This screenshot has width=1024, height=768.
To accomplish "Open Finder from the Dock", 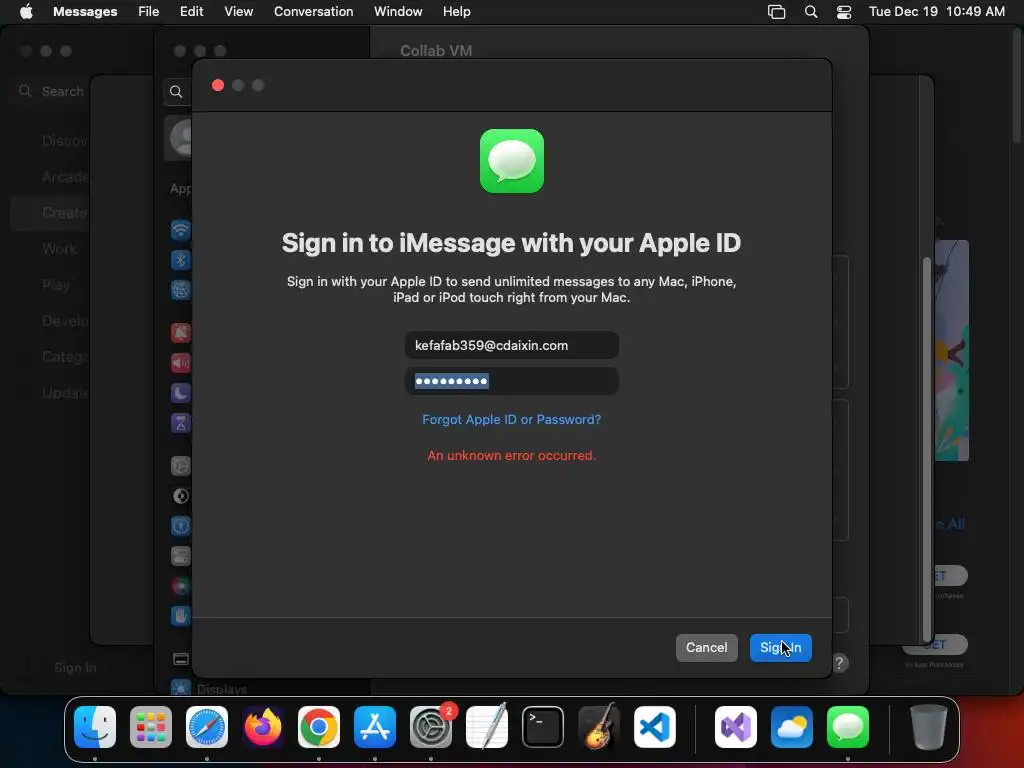I will tap(95, 726).
